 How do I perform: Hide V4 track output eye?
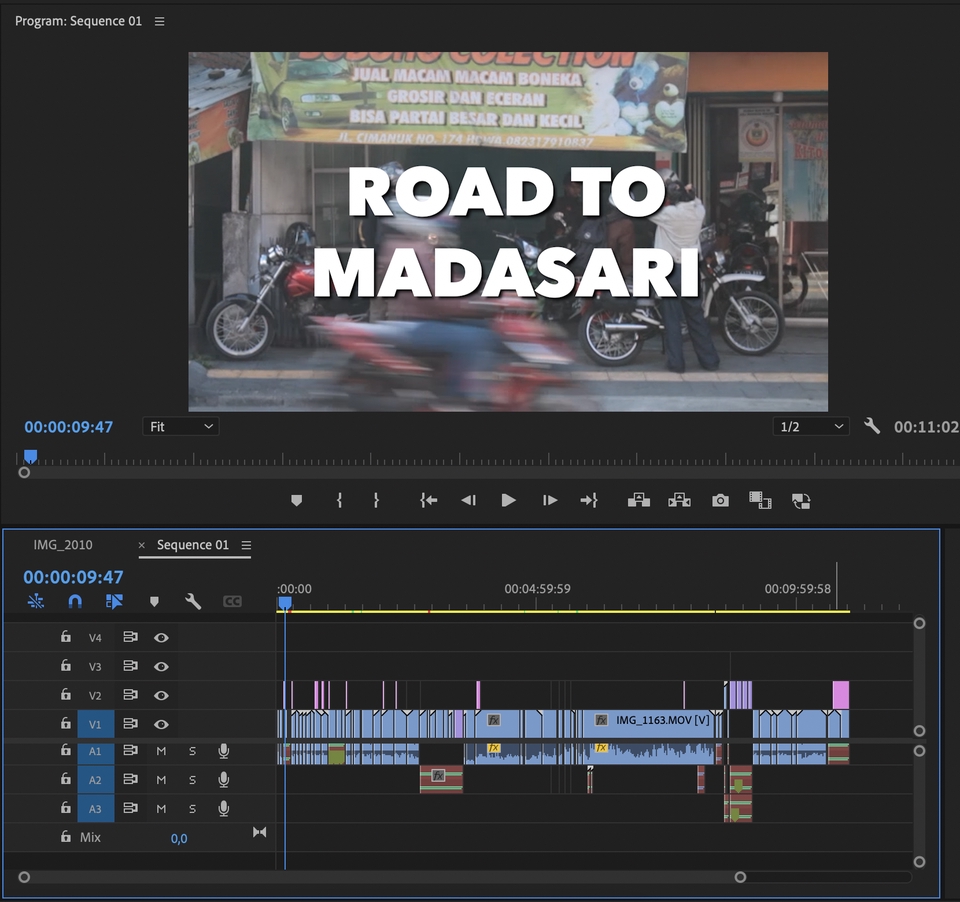tap(161, 637)
